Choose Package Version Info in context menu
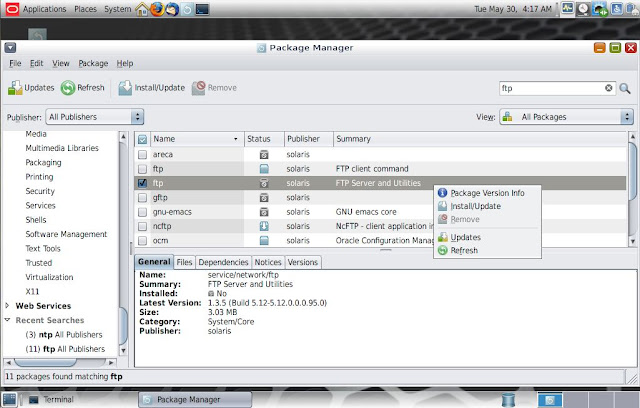This screenshot has height=408, width=640. pyautogui.click(x=487, y=193)
